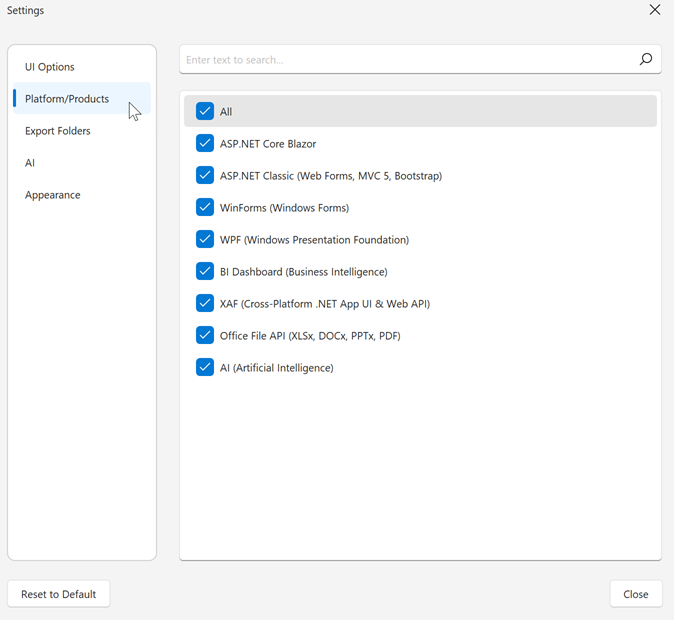Image resolution: width=674 pixels, height=620 pixels.
Task: Toggle Office File API checkbox
Action: 205,335
